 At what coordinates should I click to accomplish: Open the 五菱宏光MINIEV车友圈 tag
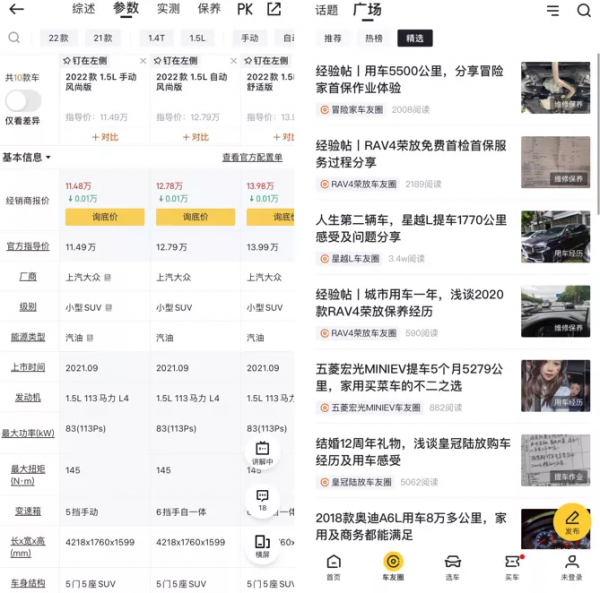coord(370,407)
